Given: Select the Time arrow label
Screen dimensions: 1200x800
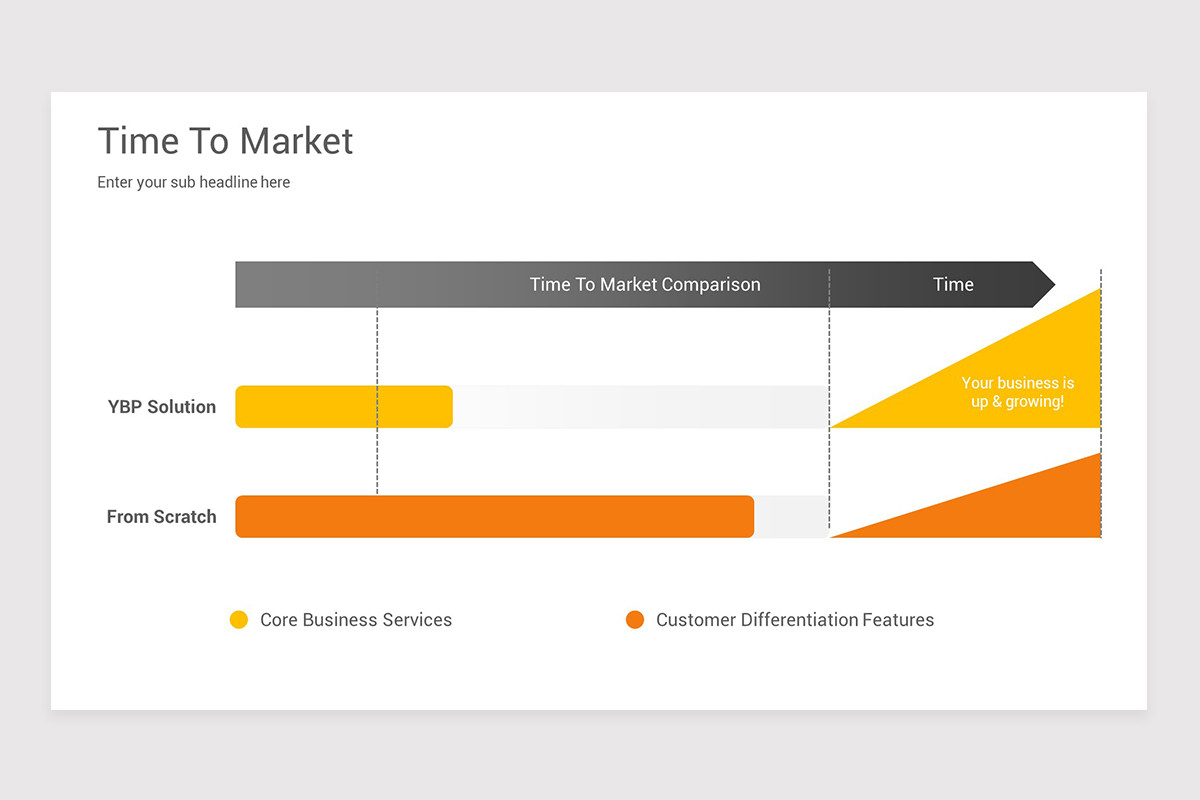Looking at the screenshot, I should click(953, 284).
